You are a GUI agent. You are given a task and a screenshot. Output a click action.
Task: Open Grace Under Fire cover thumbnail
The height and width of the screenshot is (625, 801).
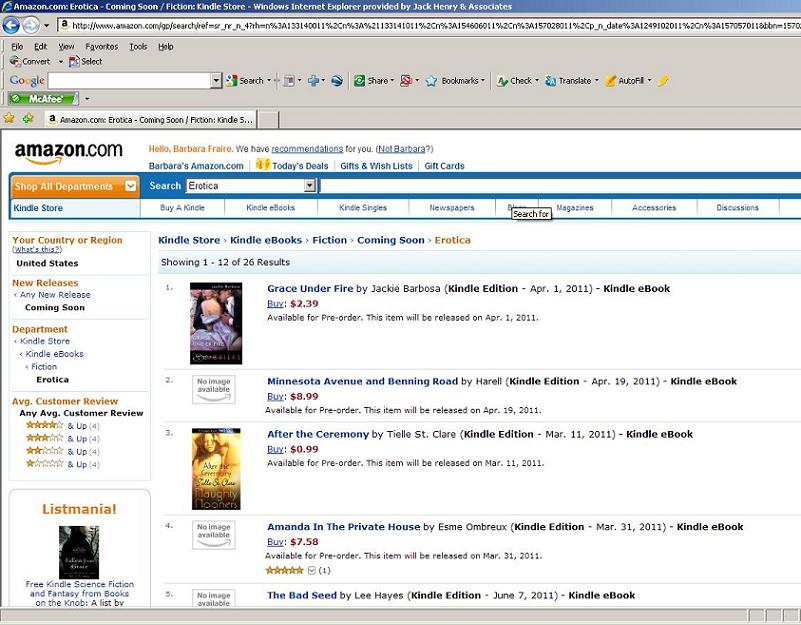point(216,323)
